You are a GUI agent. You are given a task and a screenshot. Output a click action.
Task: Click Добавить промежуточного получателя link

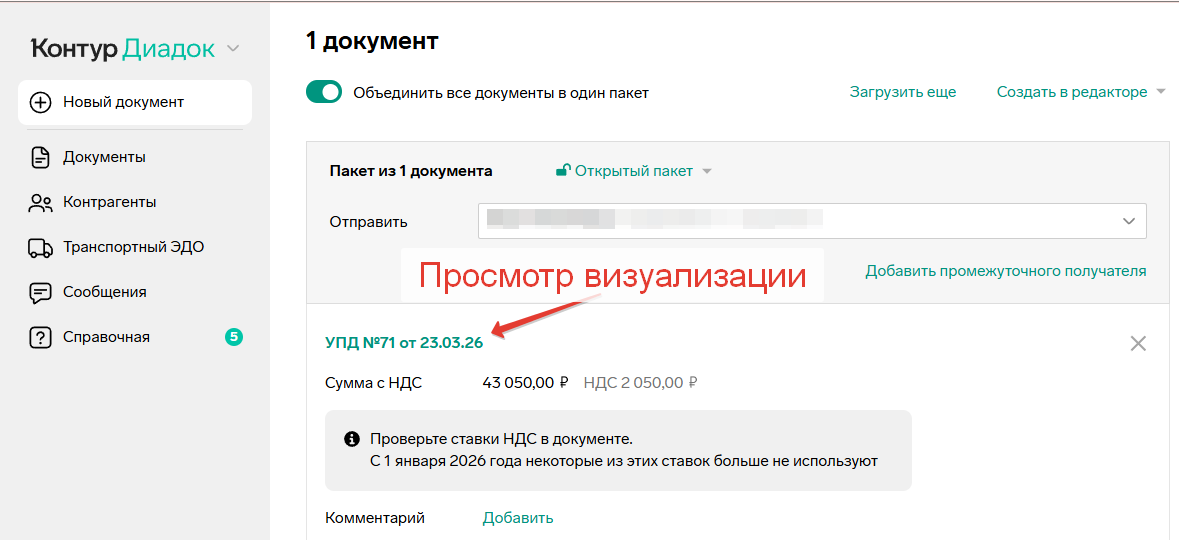1006,272
